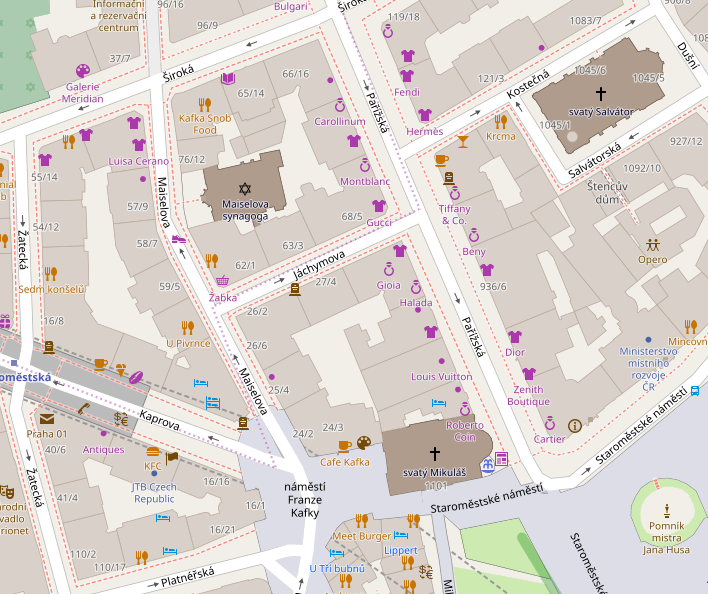
Task: Click the Fendi clothing shirt icon
Action: click(x=407, y=75)
